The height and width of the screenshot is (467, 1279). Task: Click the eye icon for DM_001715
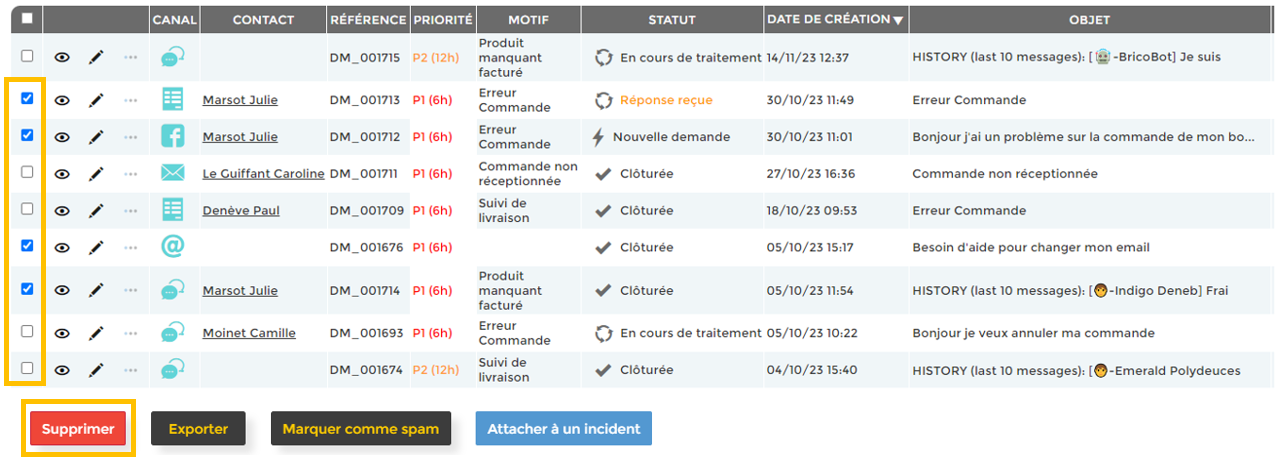[62, 58]
